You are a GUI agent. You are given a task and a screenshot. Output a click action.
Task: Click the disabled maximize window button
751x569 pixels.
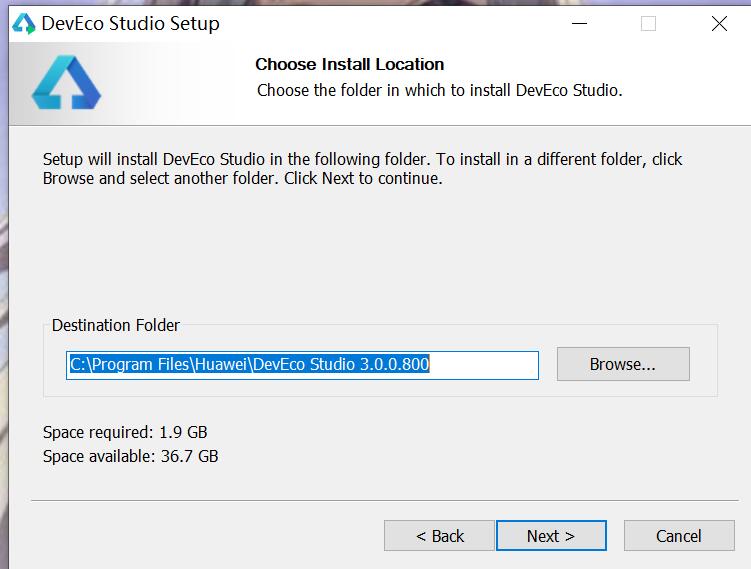648,24
